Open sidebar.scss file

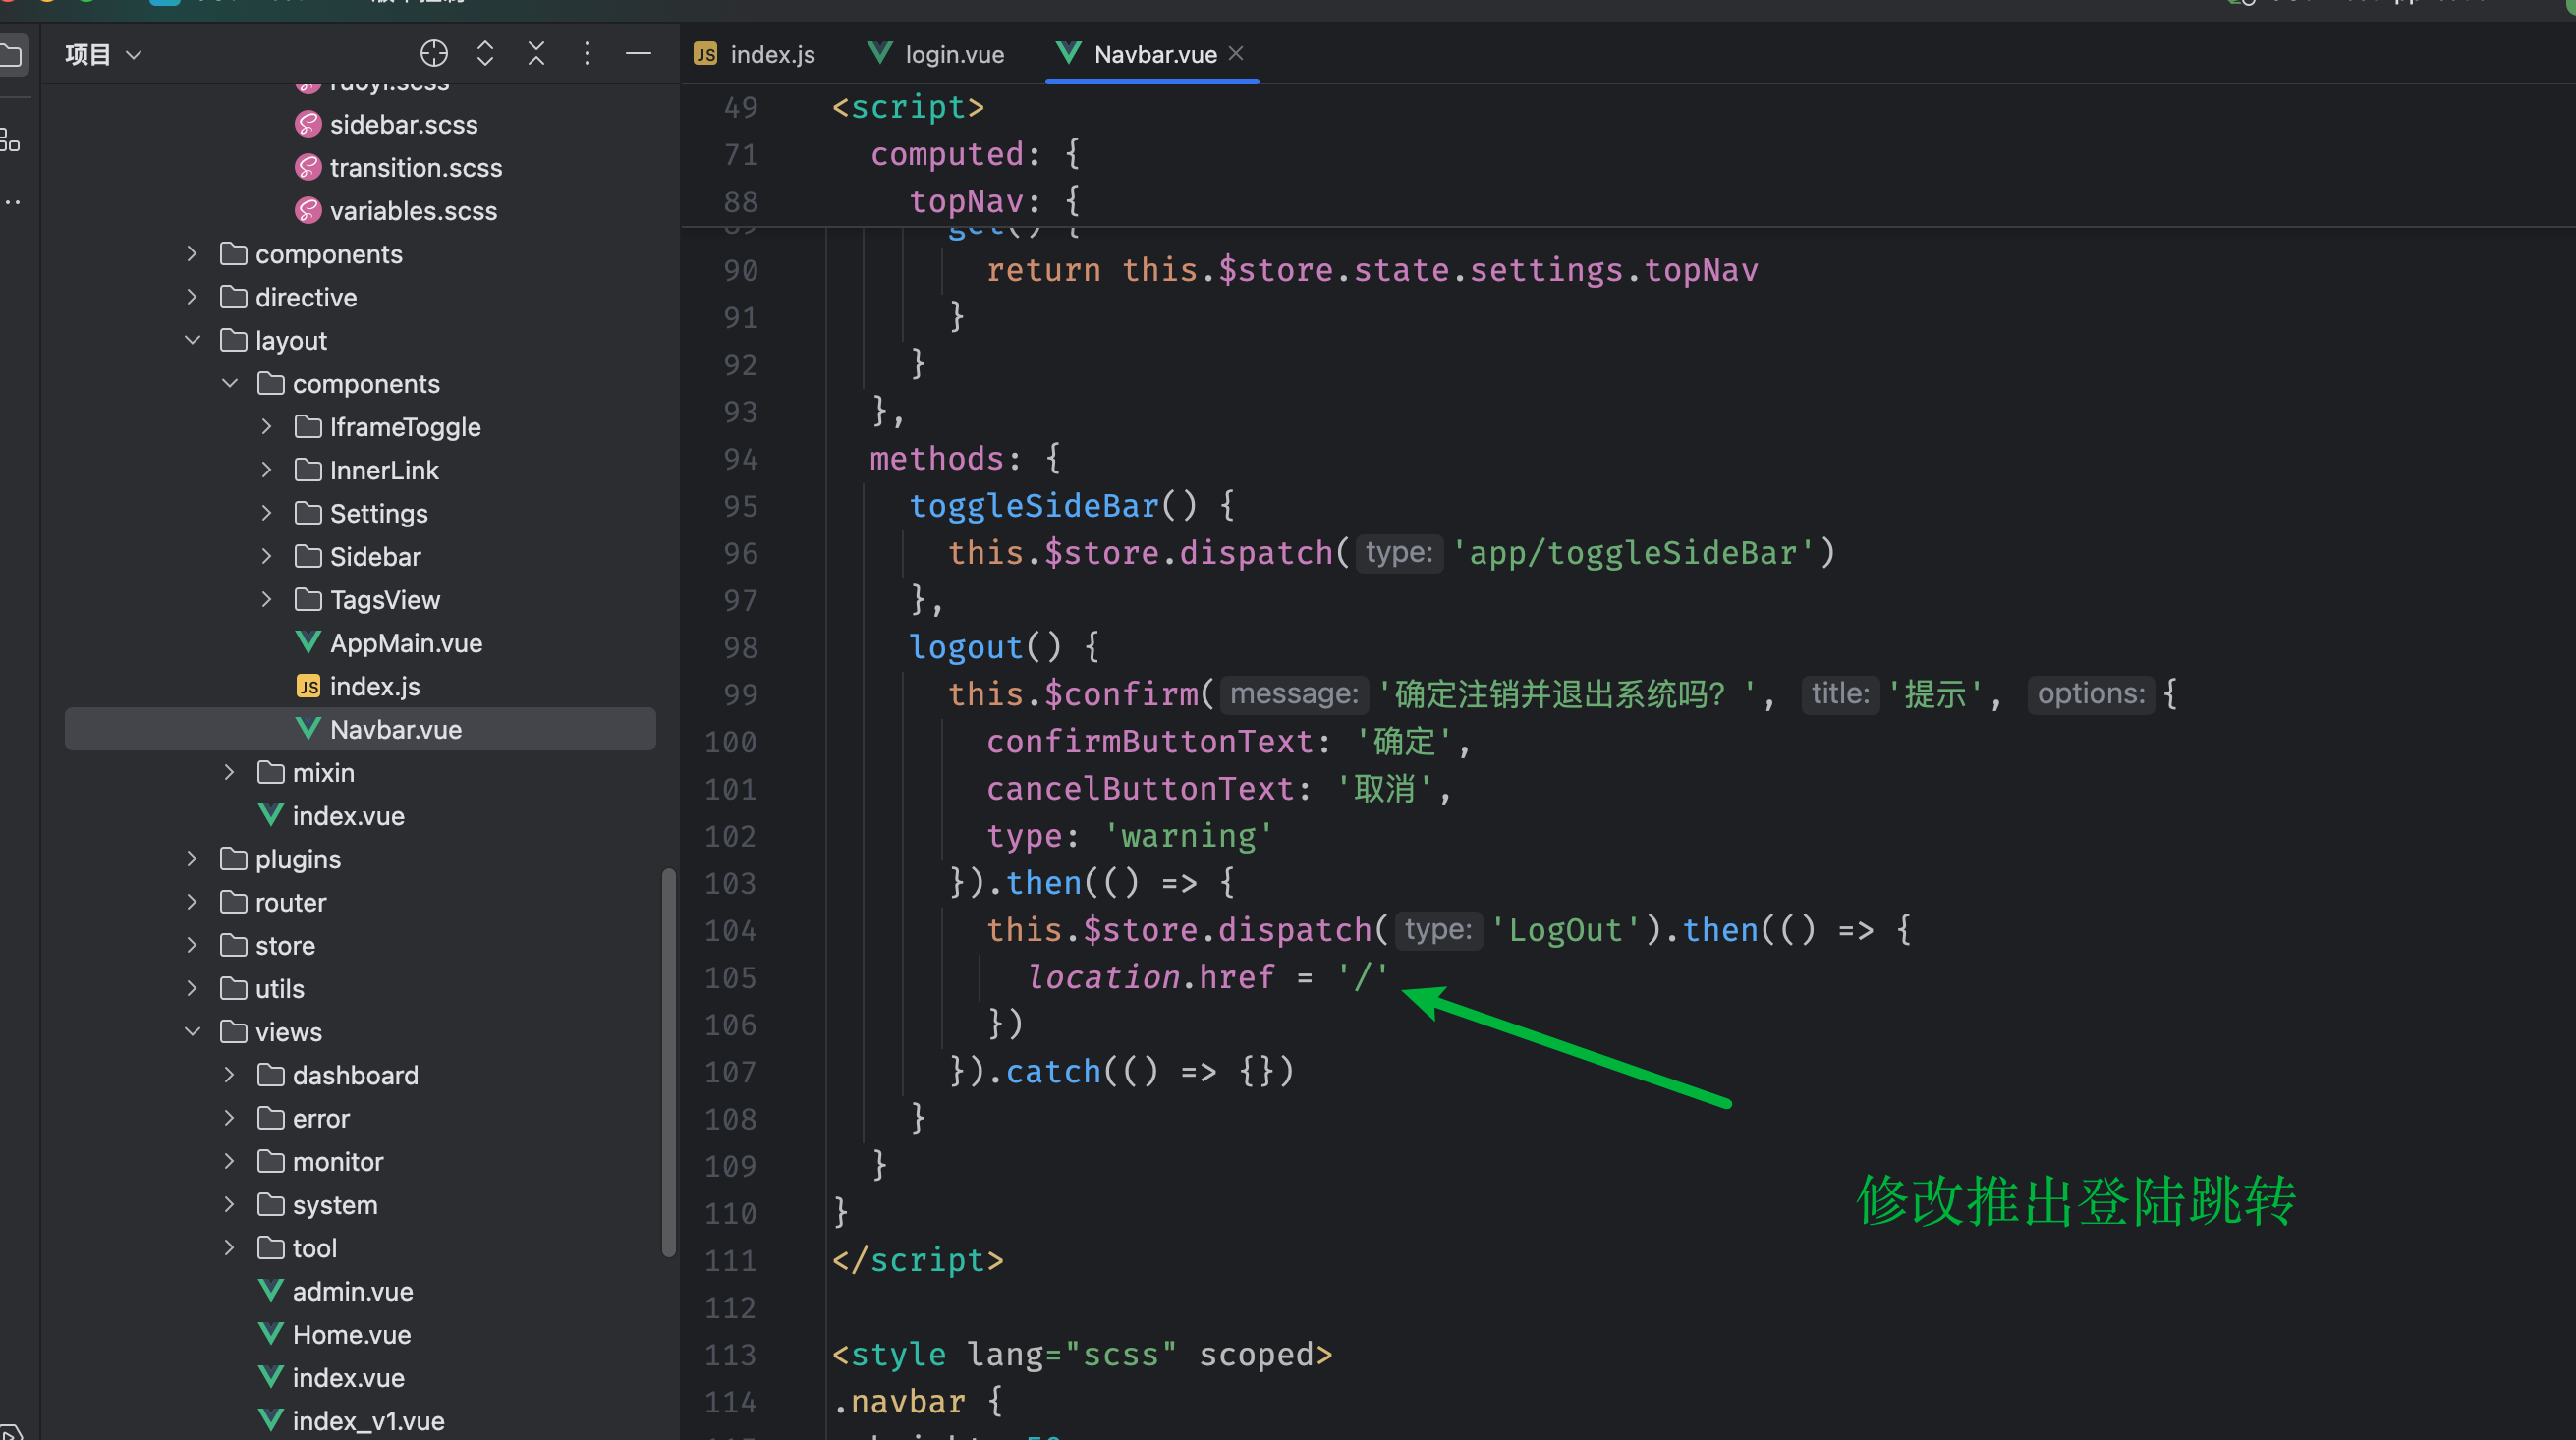point(404,124)
